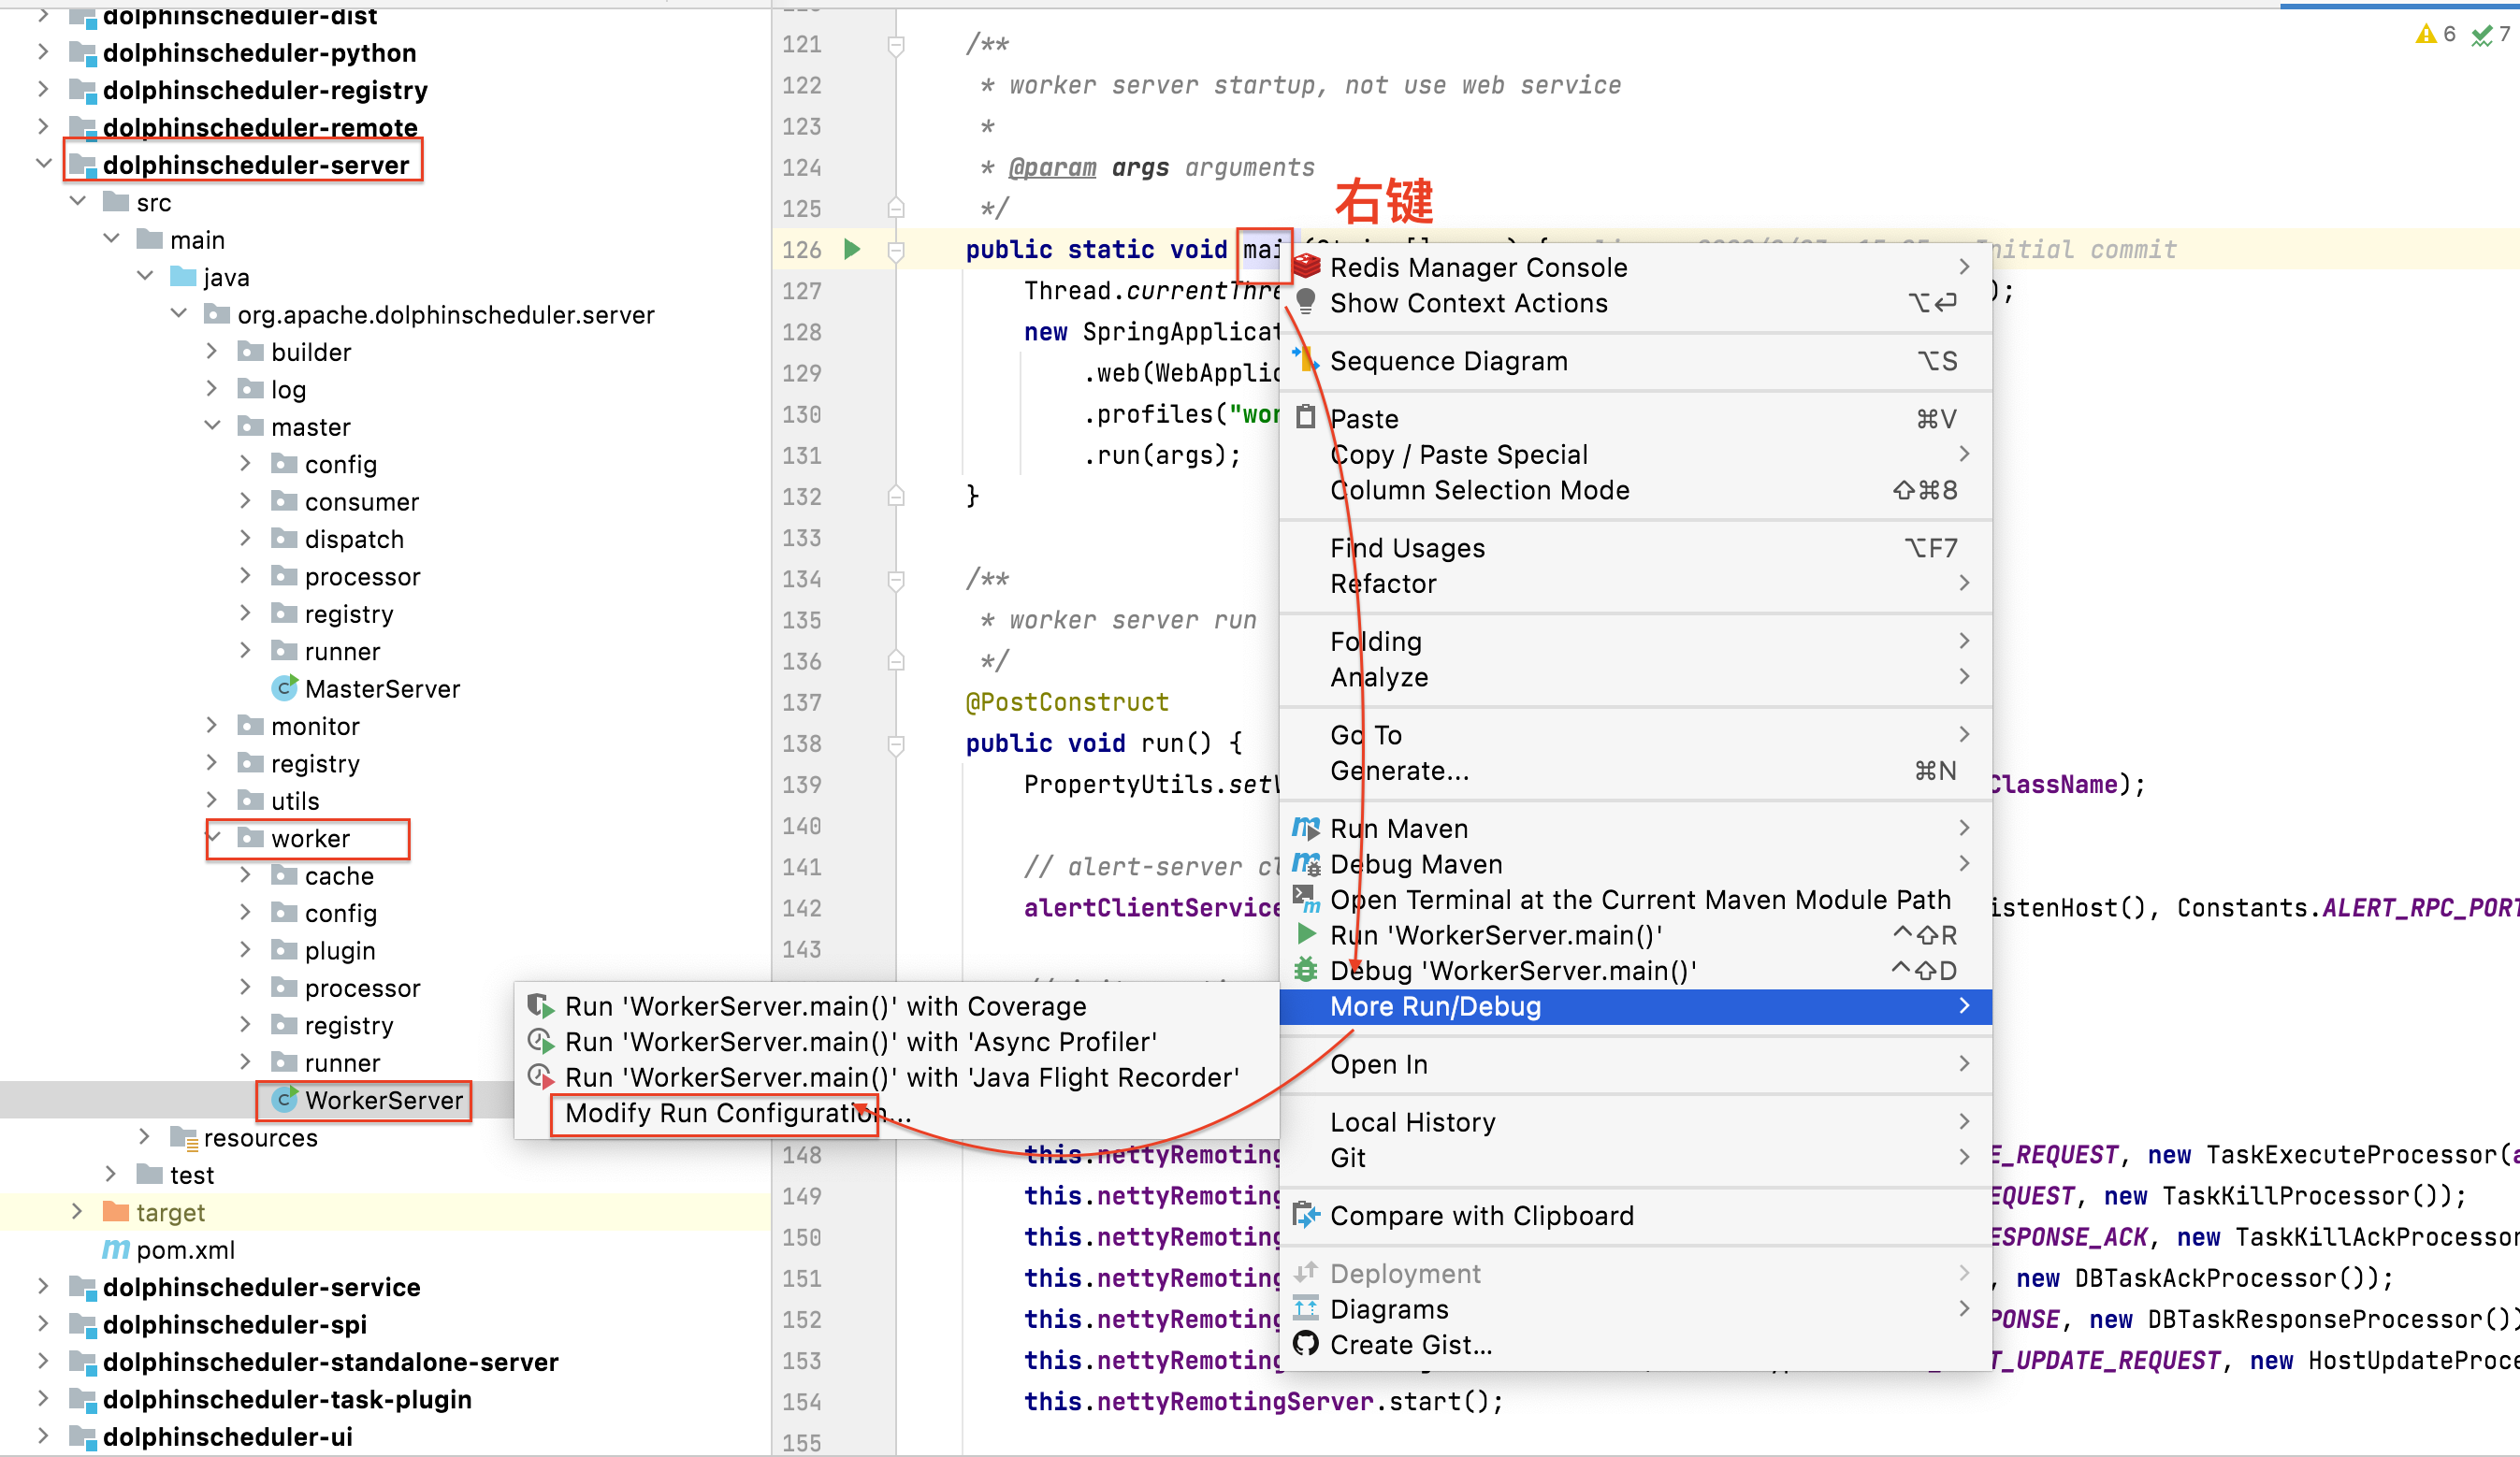Click the green run gutter icon at line 126

click(852, 249)
